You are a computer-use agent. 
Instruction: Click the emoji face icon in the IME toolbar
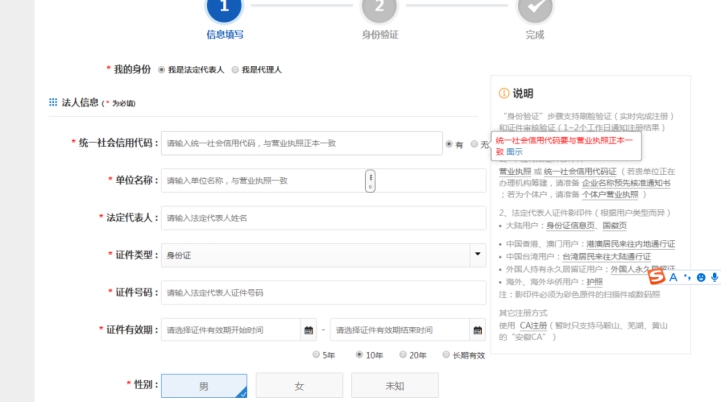pos(701,277)
